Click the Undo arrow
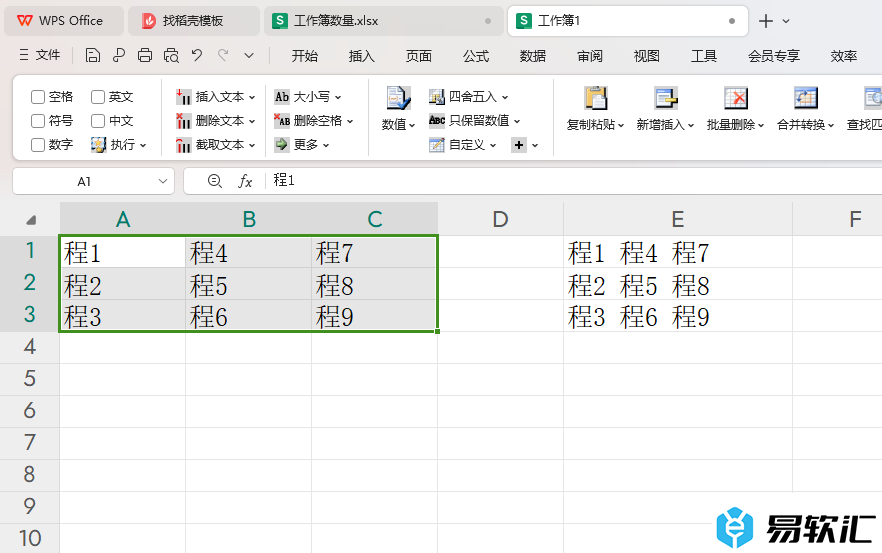Screen dimensions: 882x553 pyautogui.click(x=196, y=55)
